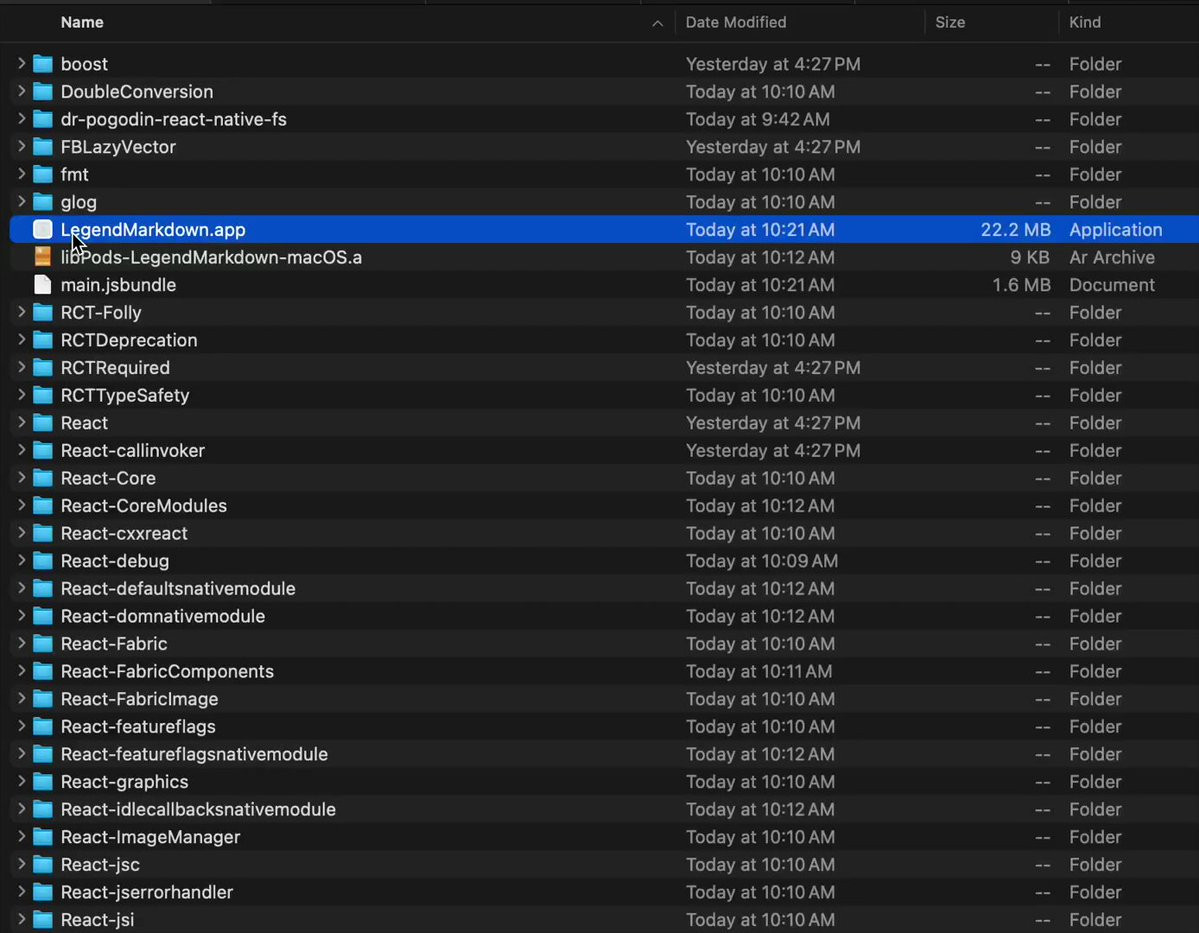Expand the boost folder disclosure arrow
Image resolution: width=1199 pixels, height=933 pixels.
click(21, 63)
